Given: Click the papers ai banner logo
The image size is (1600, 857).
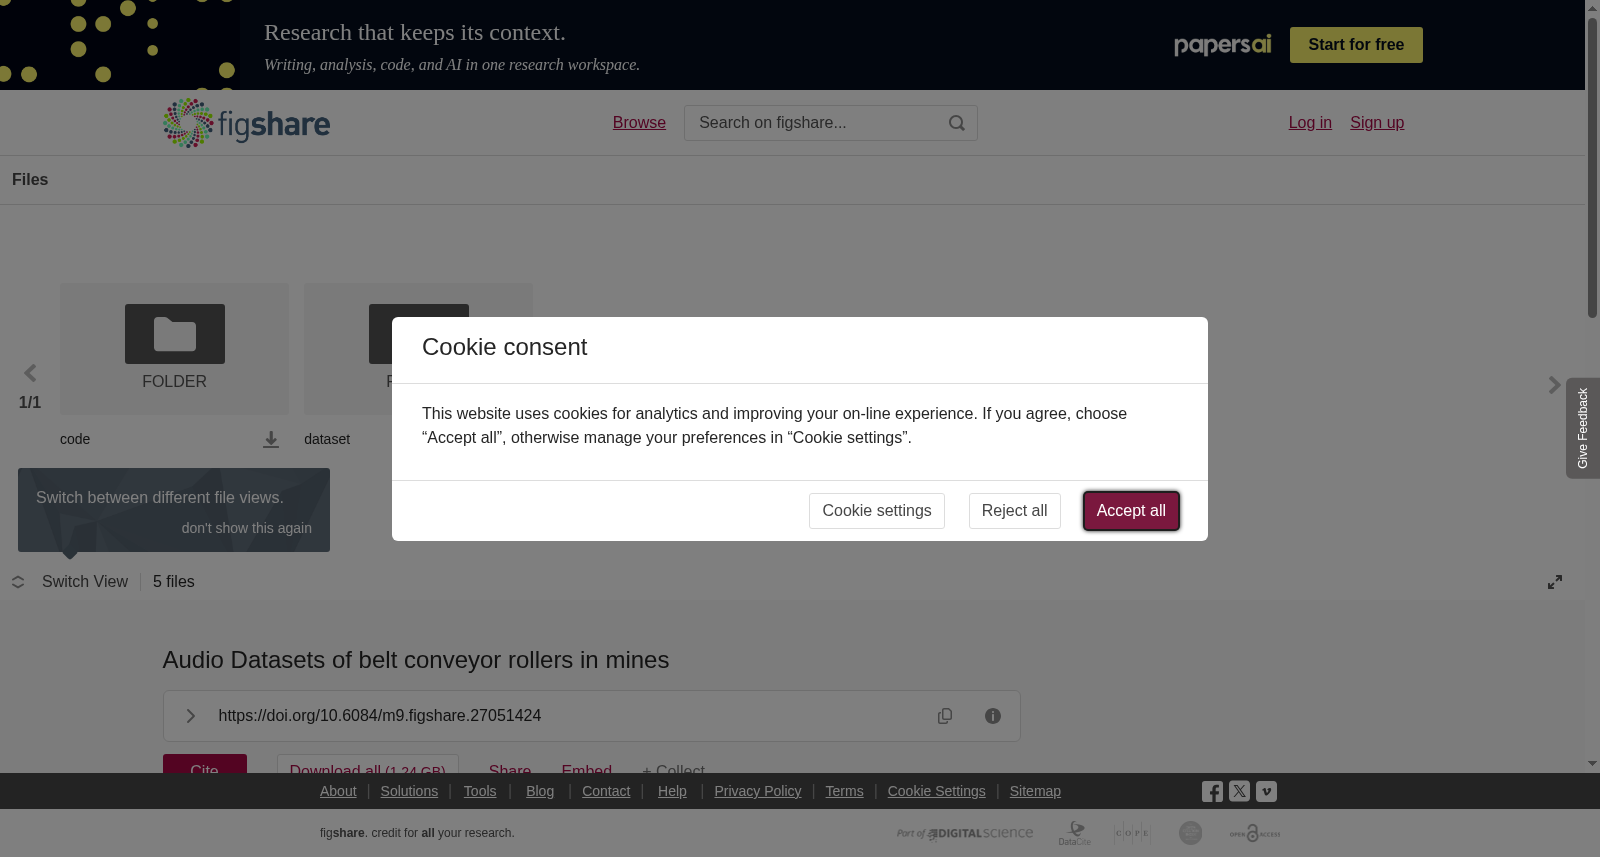Looking at the screenshot, I should 1222,45.
